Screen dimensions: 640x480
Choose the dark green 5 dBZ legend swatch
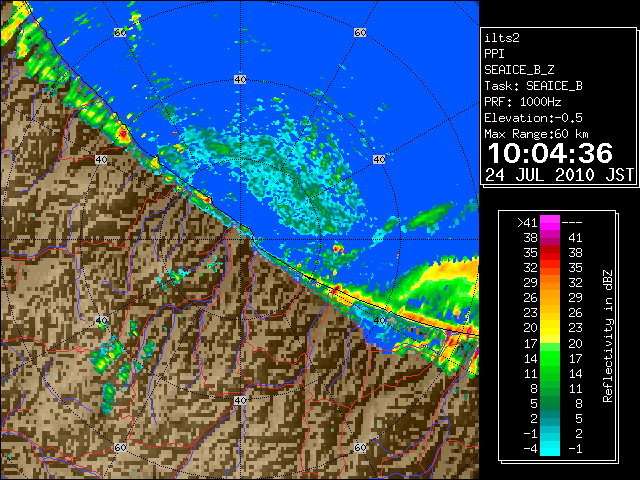click(550, 404)
